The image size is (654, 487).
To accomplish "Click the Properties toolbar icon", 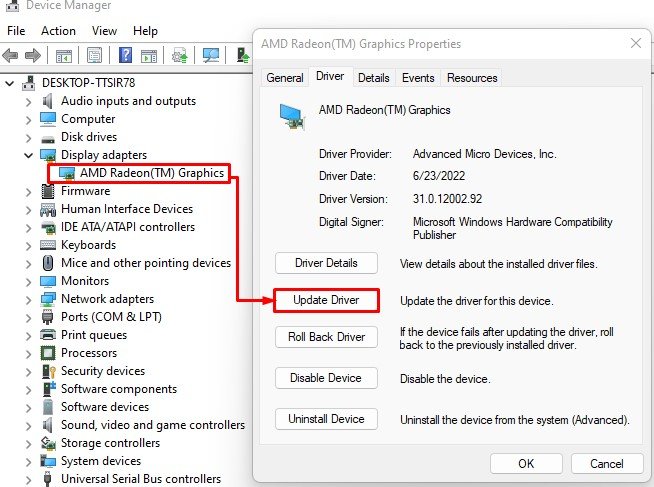I will 94,55.
